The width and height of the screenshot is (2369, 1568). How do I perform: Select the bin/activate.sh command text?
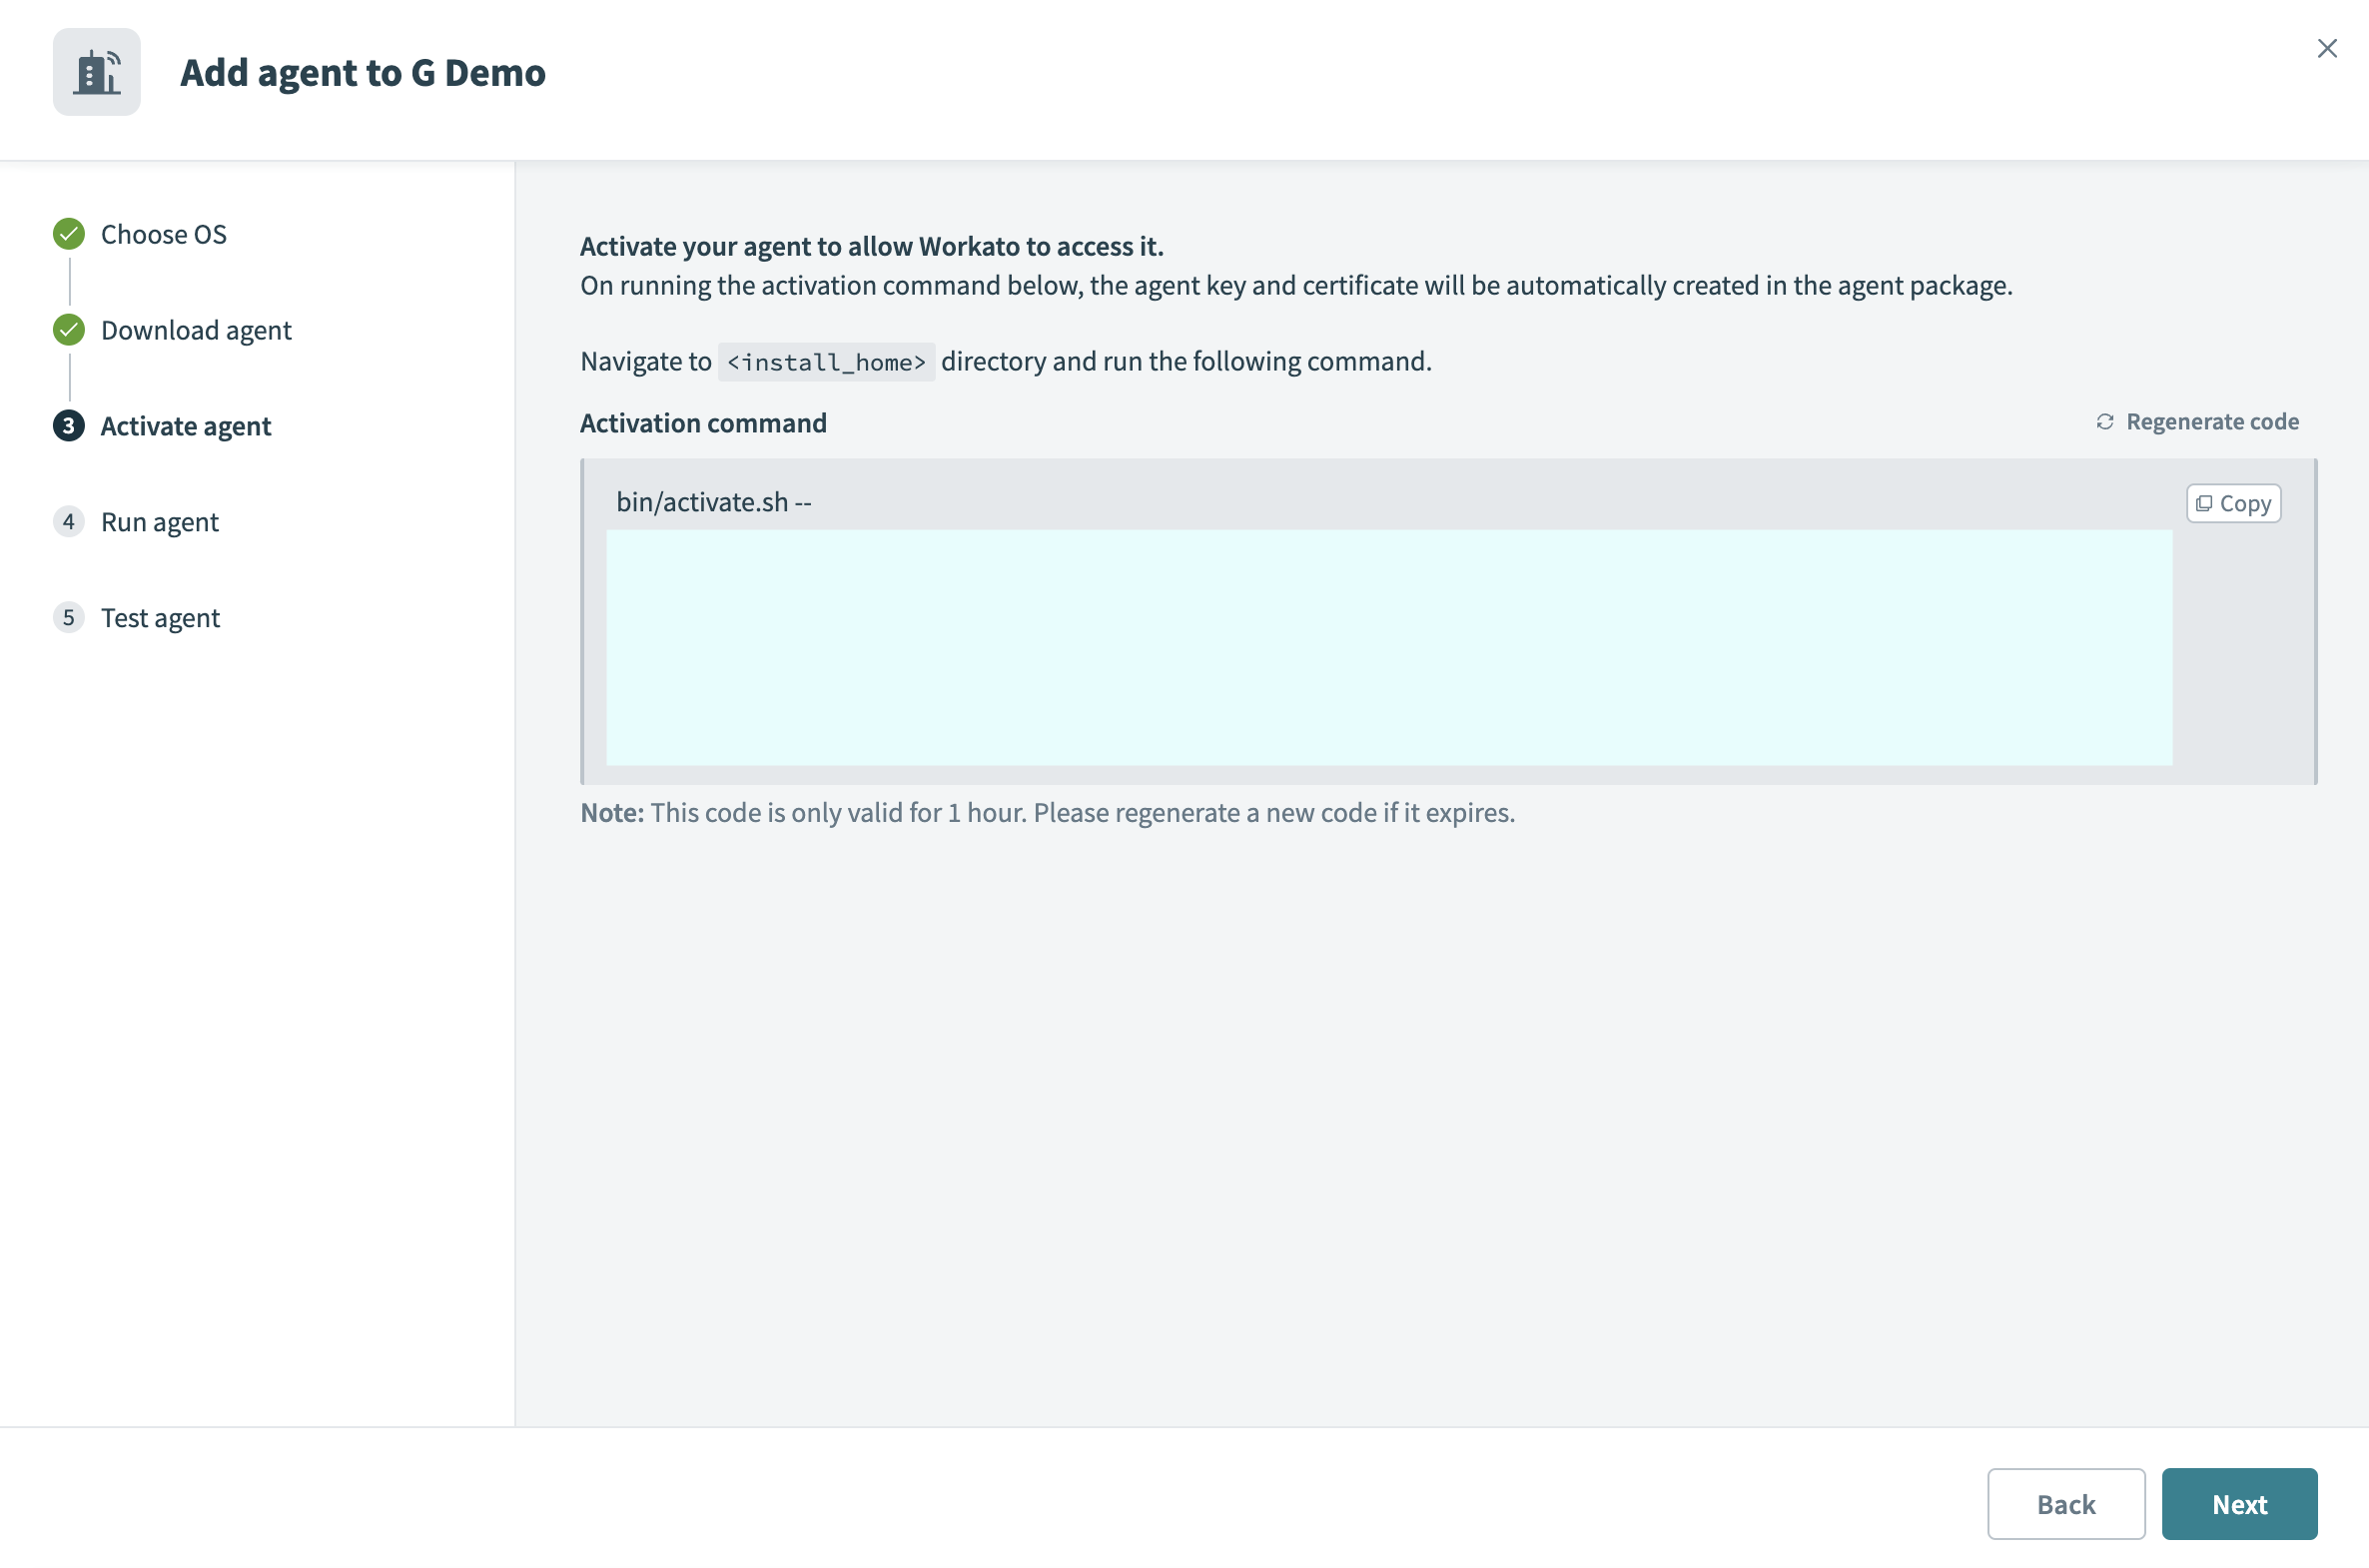pyautogui.click(x=713, y=501)
